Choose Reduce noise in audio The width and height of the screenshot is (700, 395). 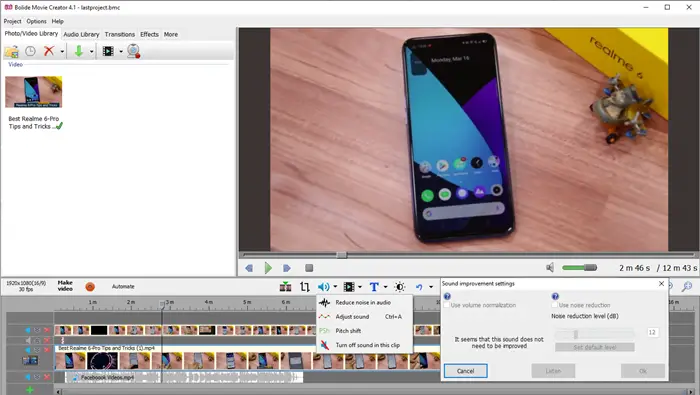click(x=364, y=303)
